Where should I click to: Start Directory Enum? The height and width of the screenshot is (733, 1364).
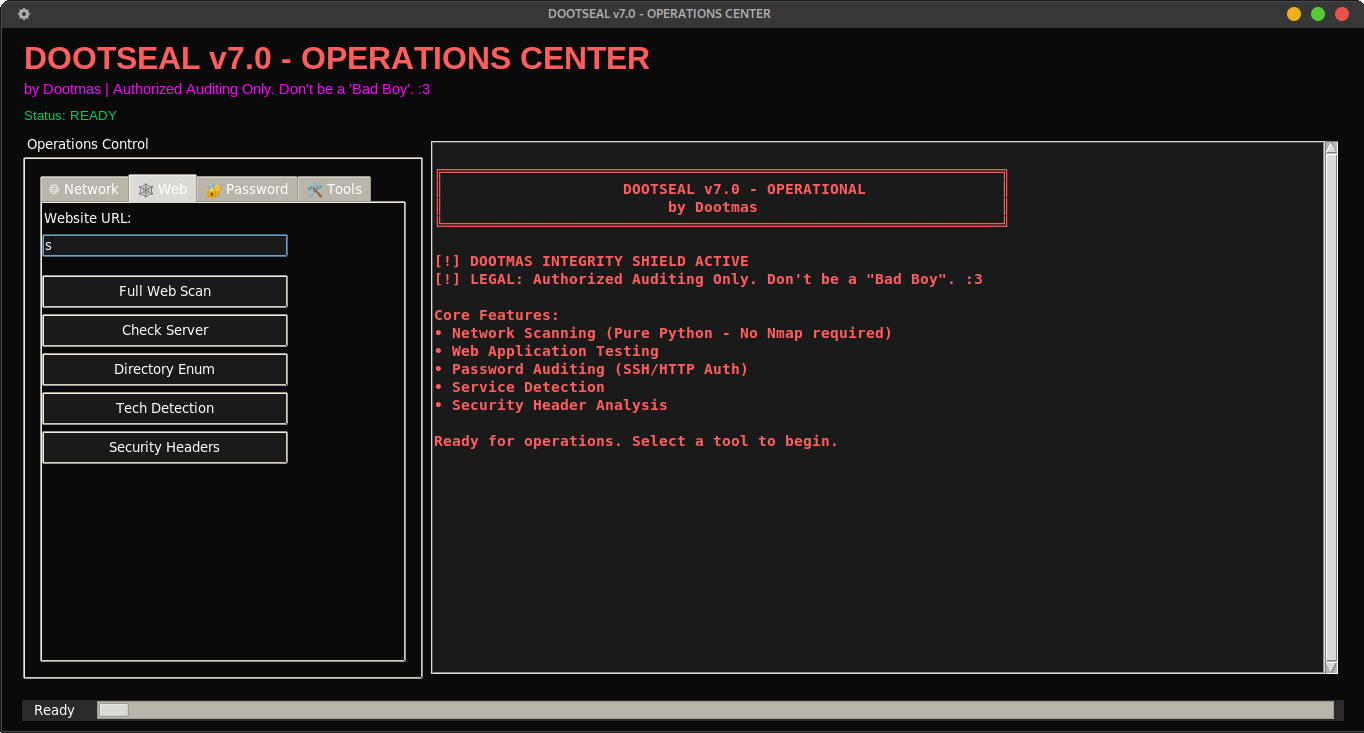coord(164,369)
